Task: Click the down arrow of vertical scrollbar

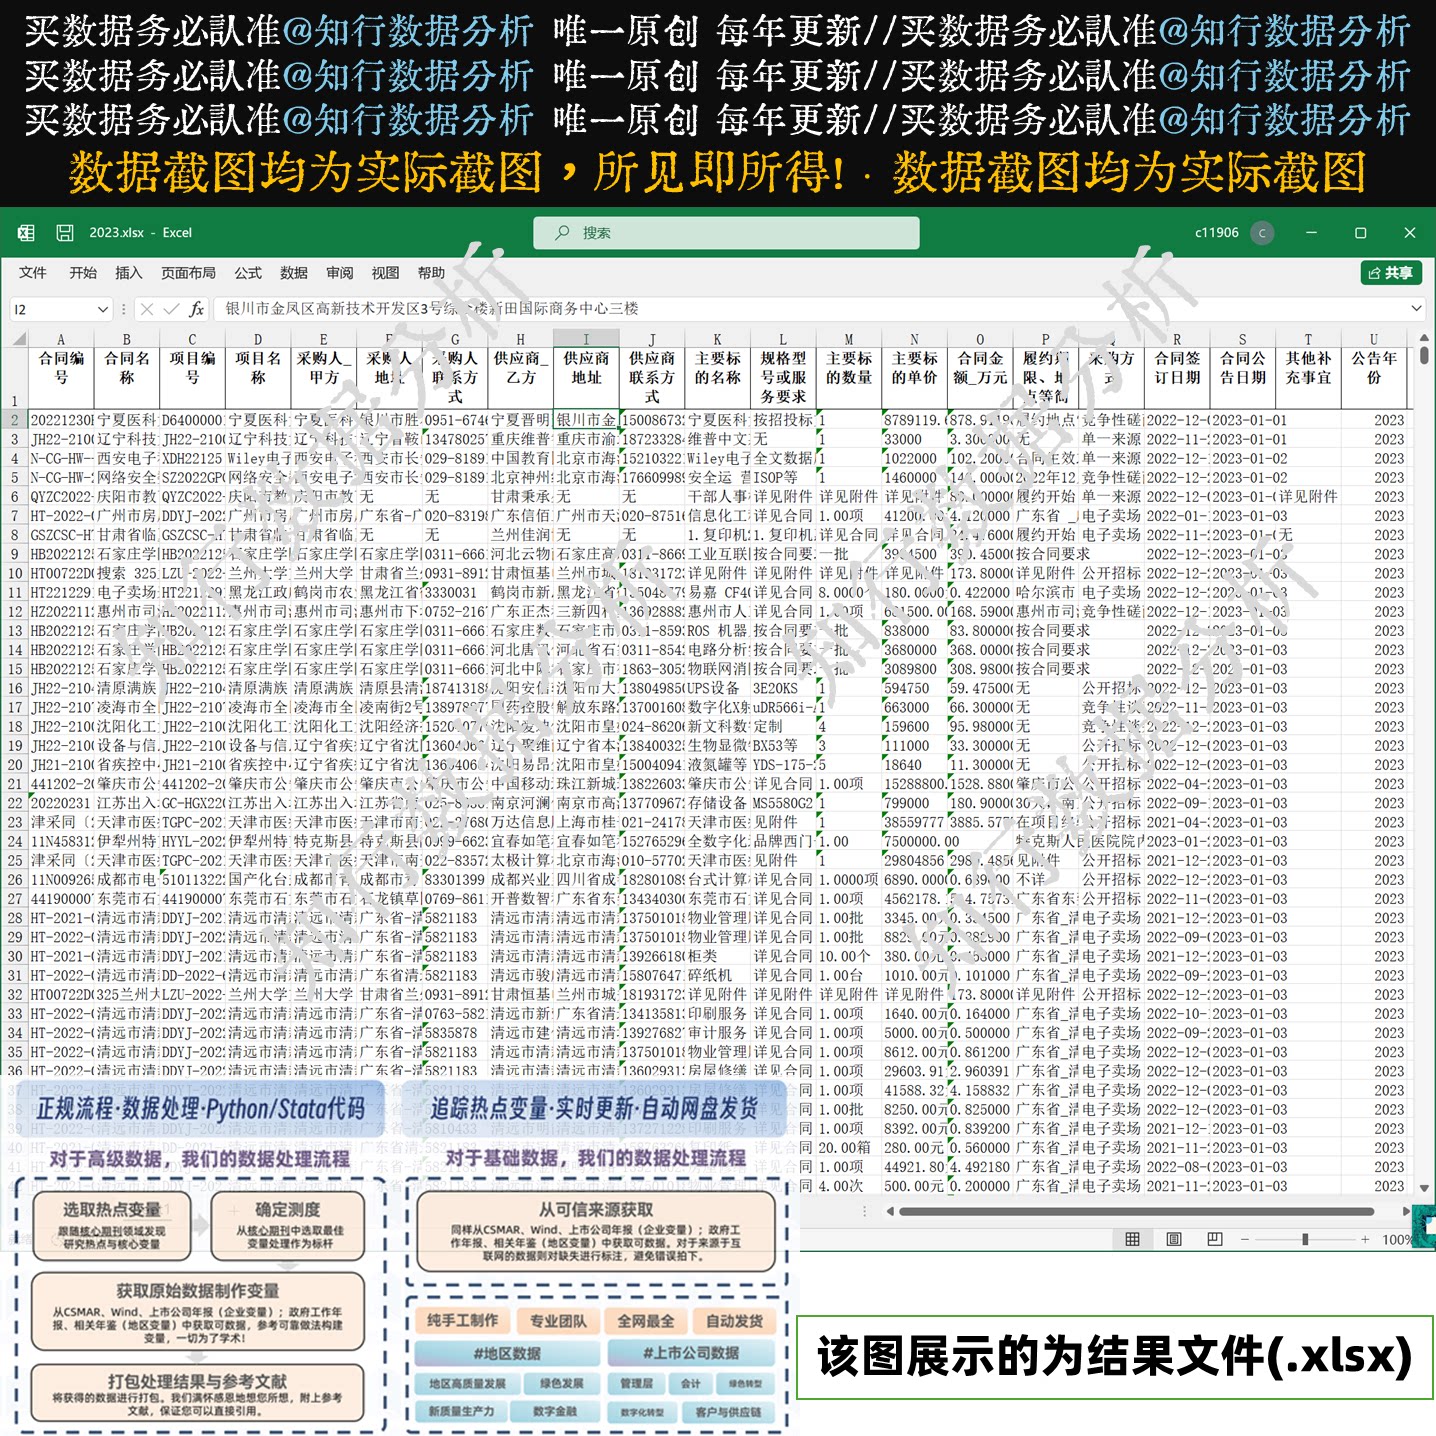Action: point(1424,1188)
